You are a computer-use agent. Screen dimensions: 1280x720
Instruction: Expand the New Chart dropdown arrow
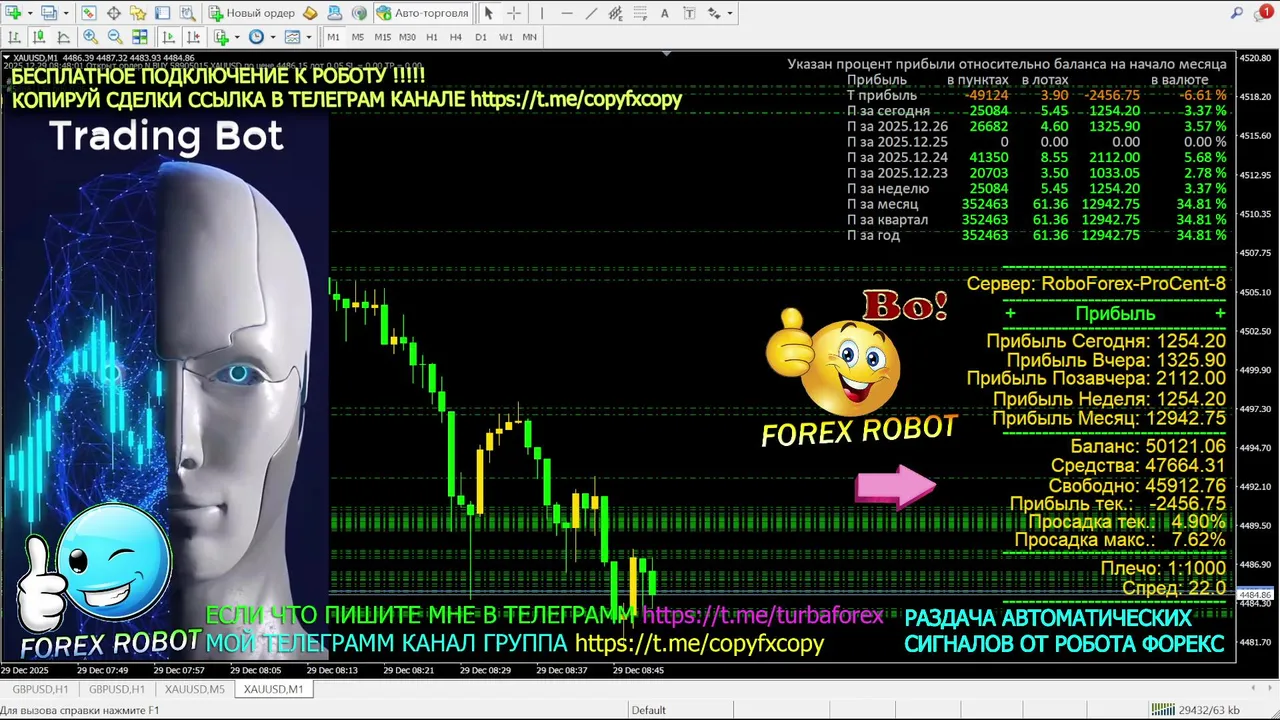pos(30,13)
